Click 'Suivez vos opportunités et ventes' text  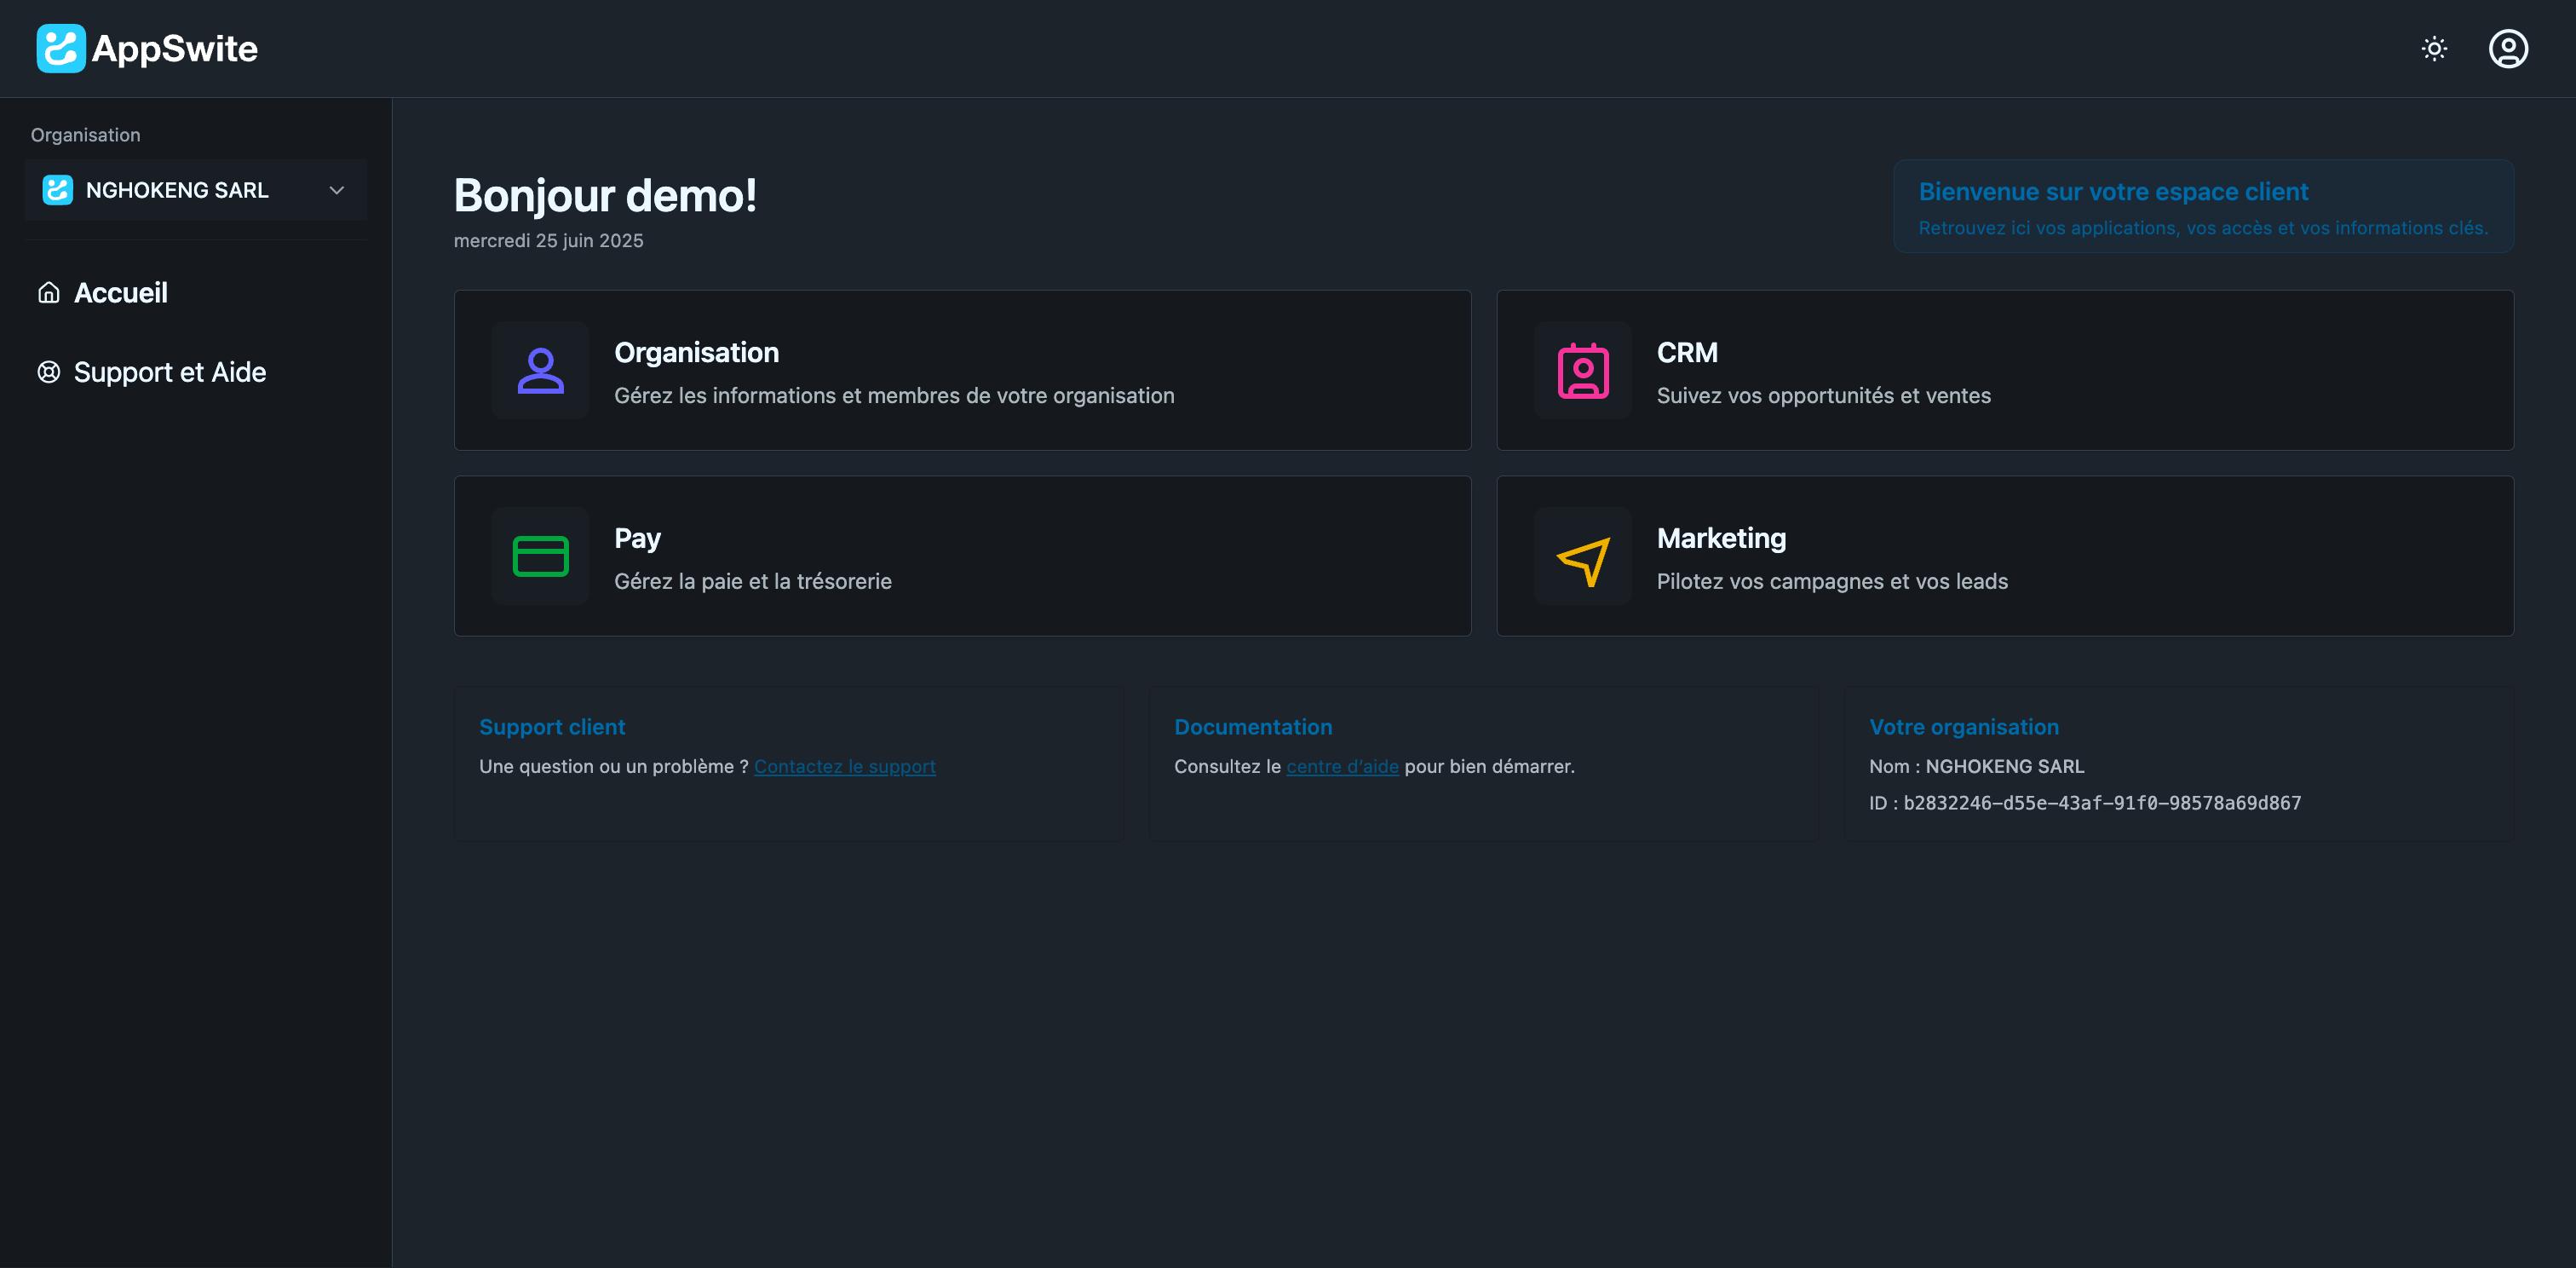tap(1823, 395)
